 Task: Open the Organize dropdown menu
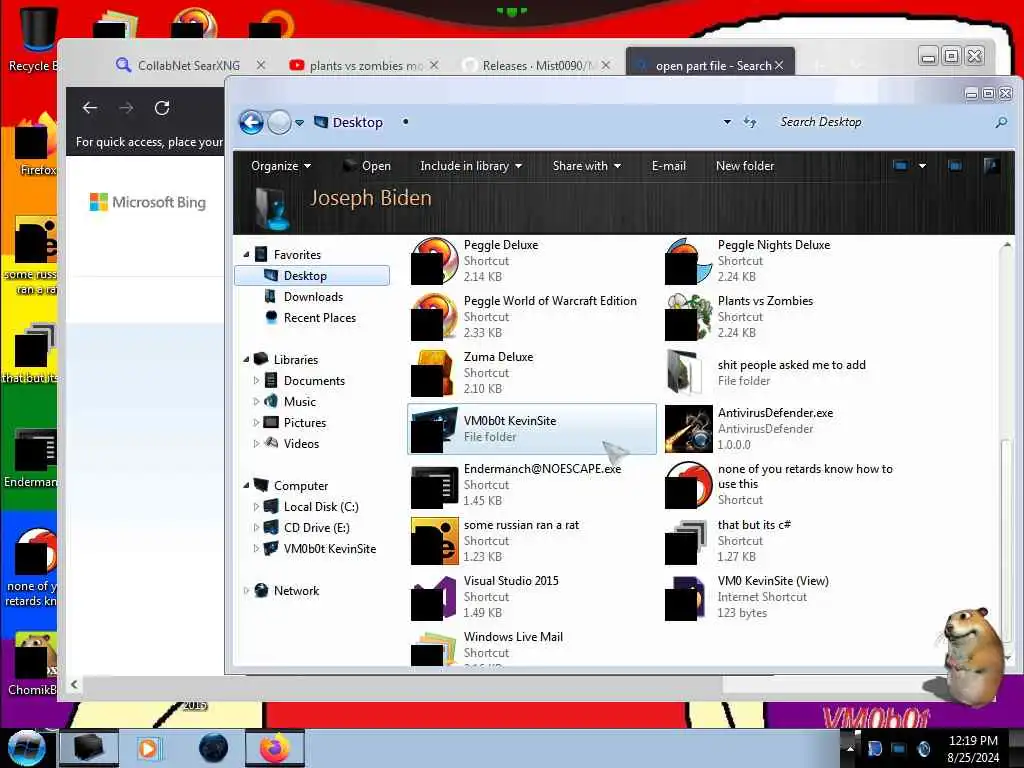coord(281,166)
